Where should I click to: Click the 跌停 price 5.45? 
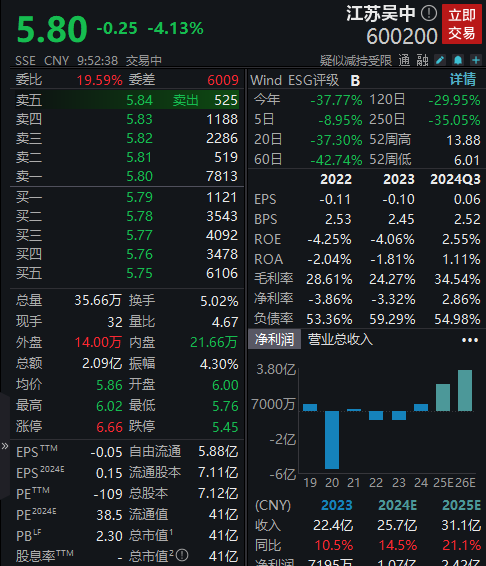click(x=225, y=427)
